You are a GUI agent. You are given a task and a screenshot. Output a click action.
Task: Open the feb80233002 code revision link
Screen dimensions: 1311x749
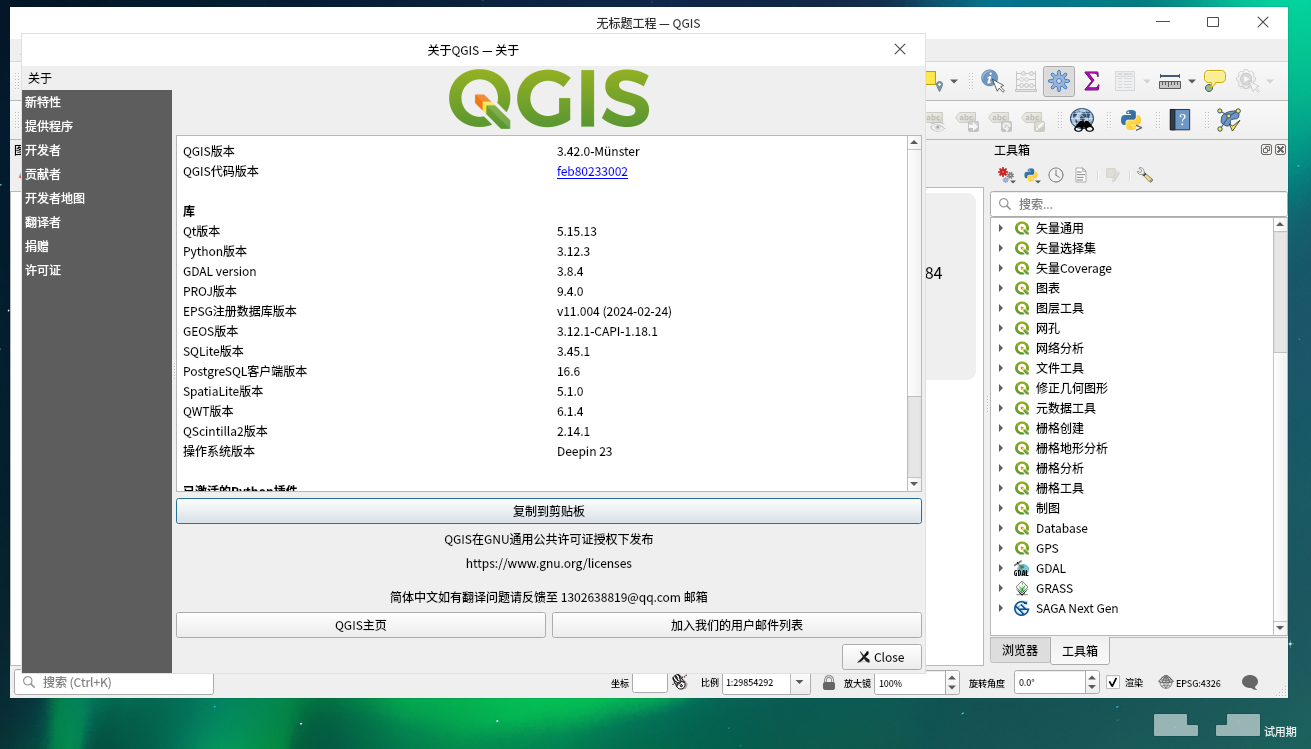click(x=592, y=171)
